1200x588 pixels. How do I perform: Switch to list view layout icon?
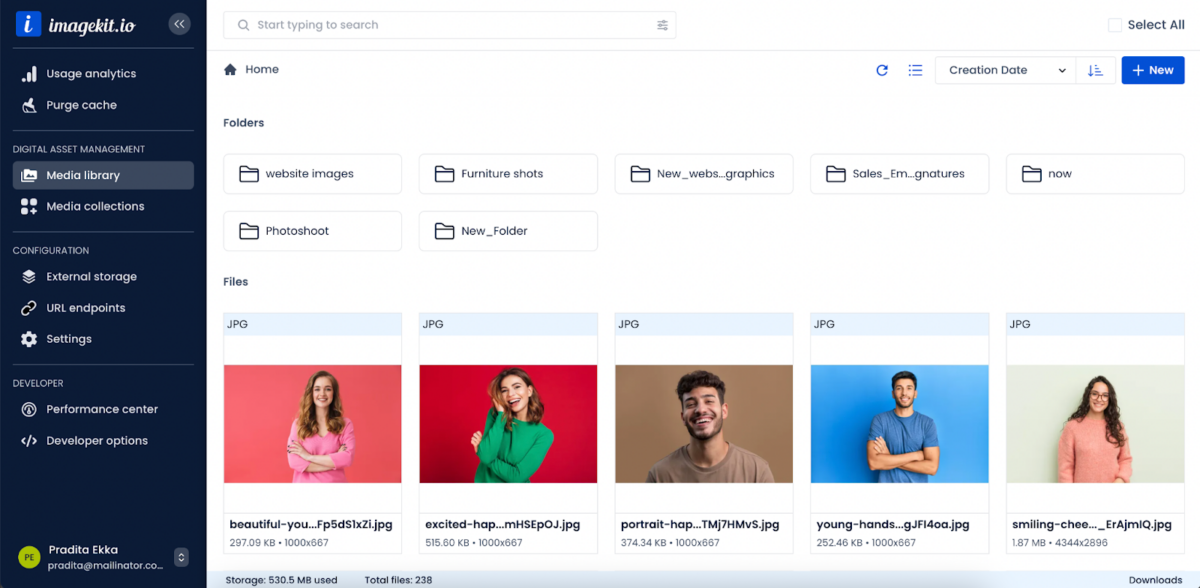click(915, 70)
